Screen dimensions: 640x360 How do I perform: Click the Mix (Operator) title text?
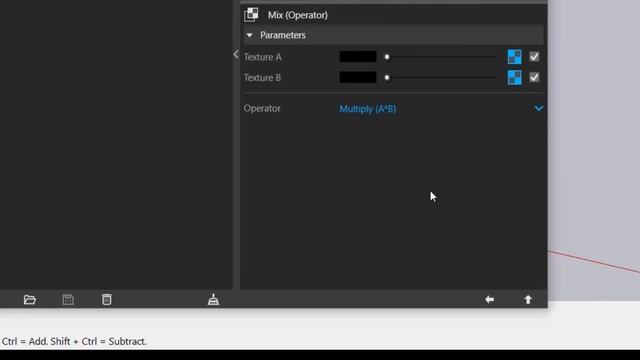coord(298,15)
